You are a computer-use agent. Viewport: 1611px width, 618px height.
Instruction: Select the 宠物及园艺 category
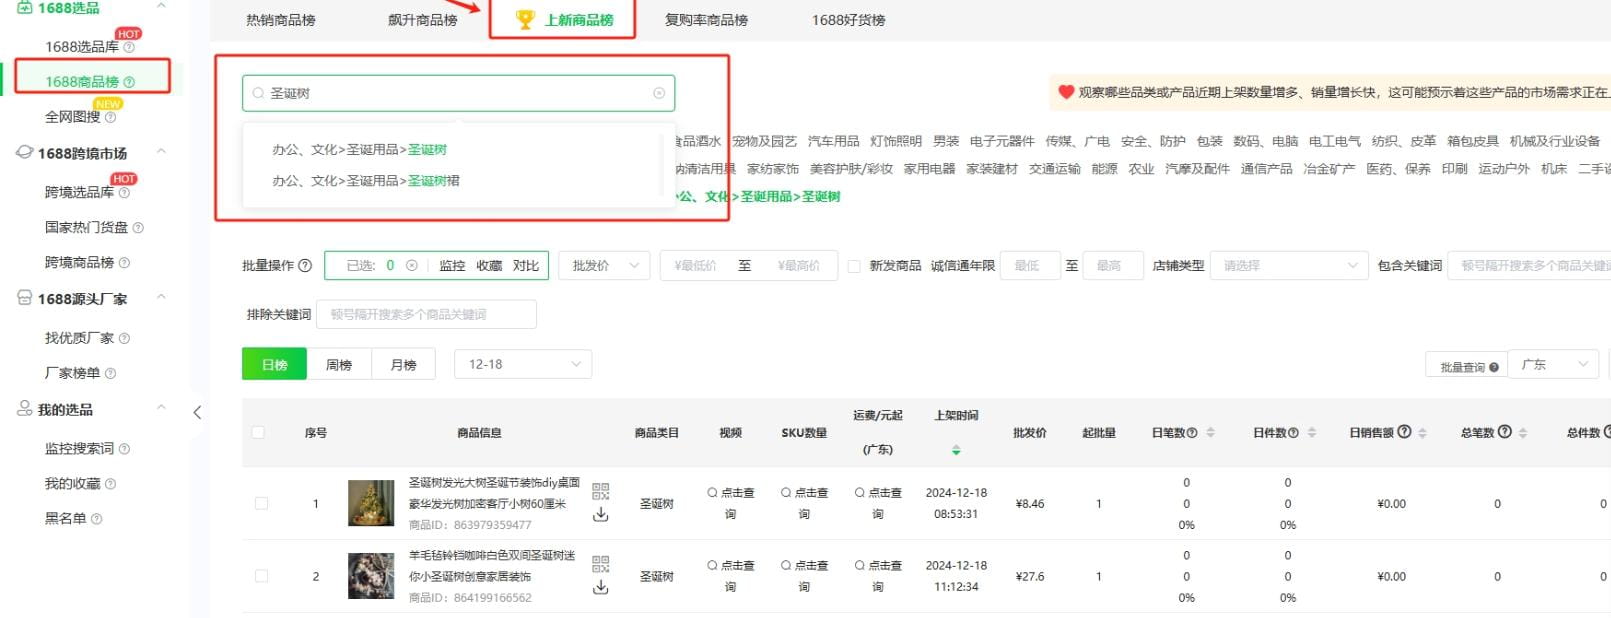tap(765, 142)
